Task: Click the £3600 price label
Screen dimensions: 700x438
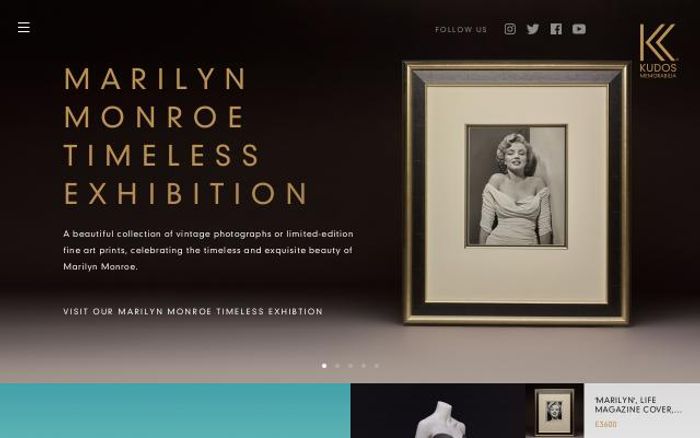Action: (x=606, y=424)
